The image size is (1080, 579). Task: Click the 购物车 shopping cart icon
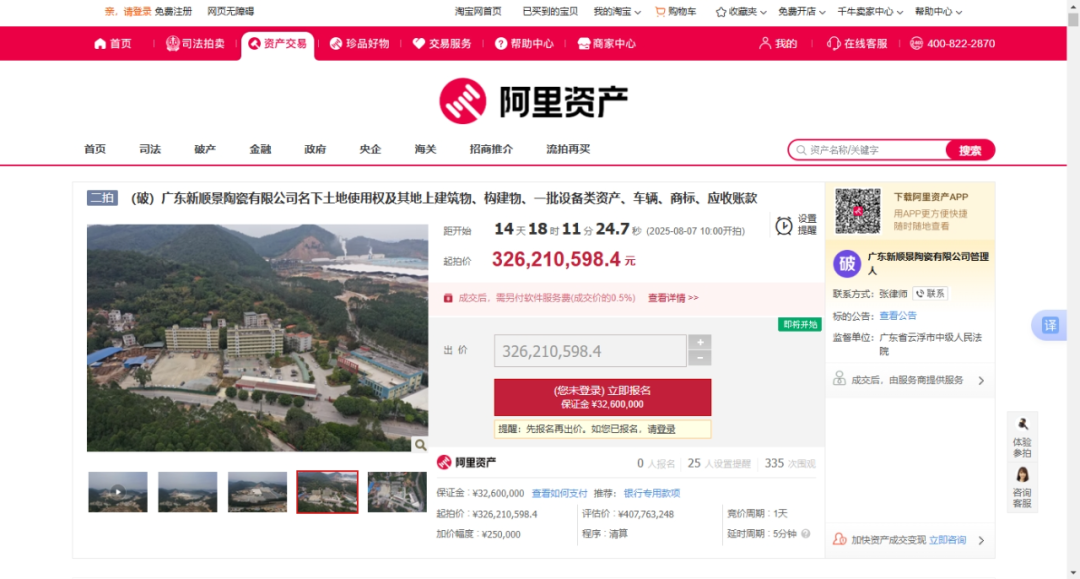point(660,12)
